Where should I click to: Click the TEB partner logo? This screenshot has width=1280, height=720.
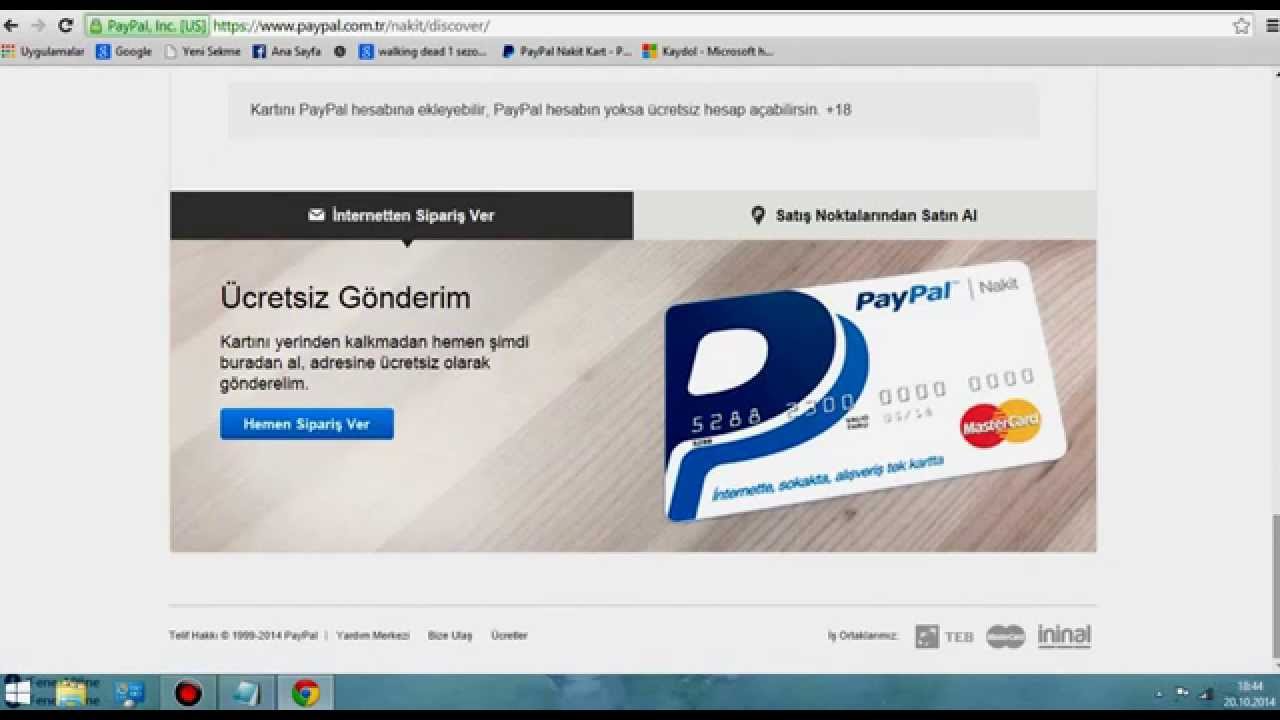click(x=944, y=636)
